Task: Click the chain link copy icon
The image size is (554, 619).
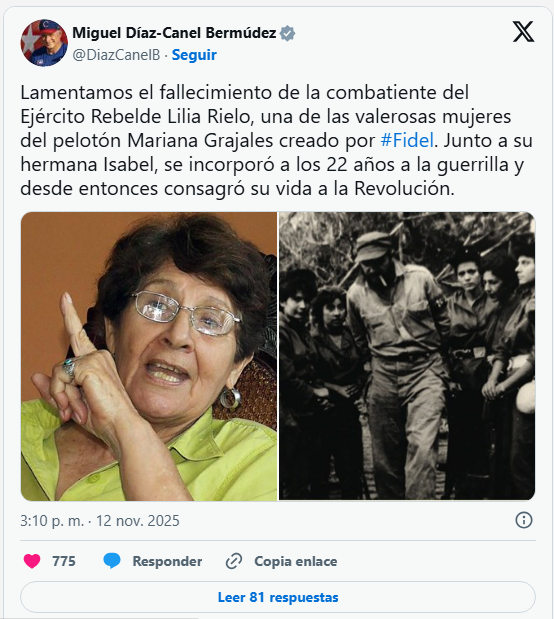Action: pyautogui.click(x=234, y=561)
